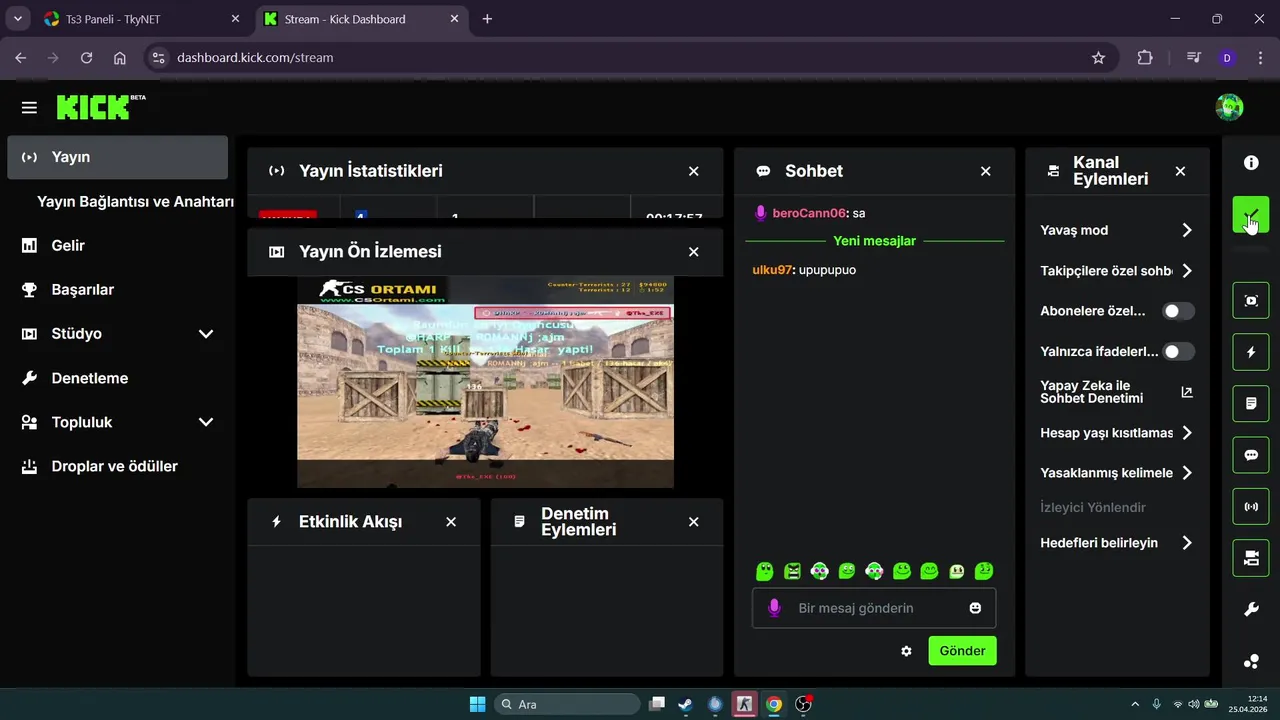1280x720 pixels.
Task: Open the hamburger navigation menu
Action: point(29,107)
